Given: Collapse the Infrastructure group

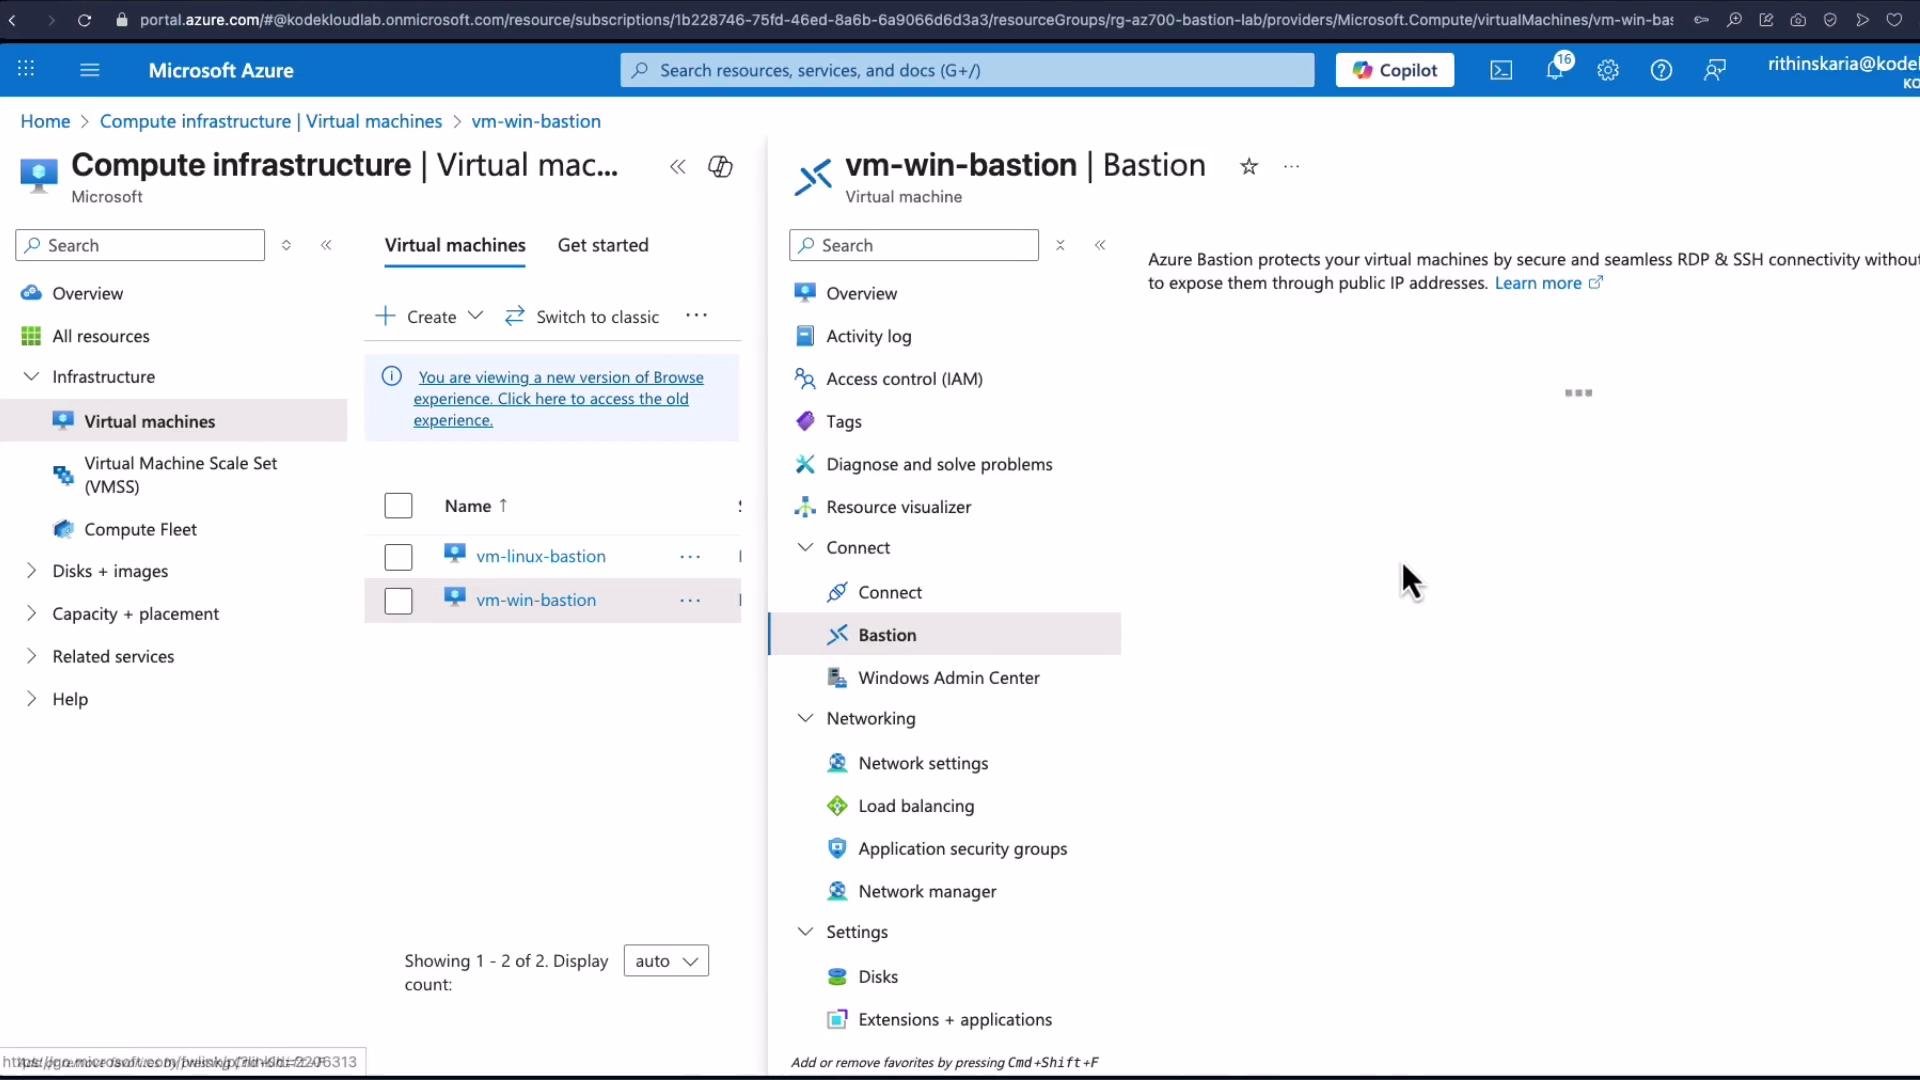Looking at the screenshot, I should coord(31,377).
